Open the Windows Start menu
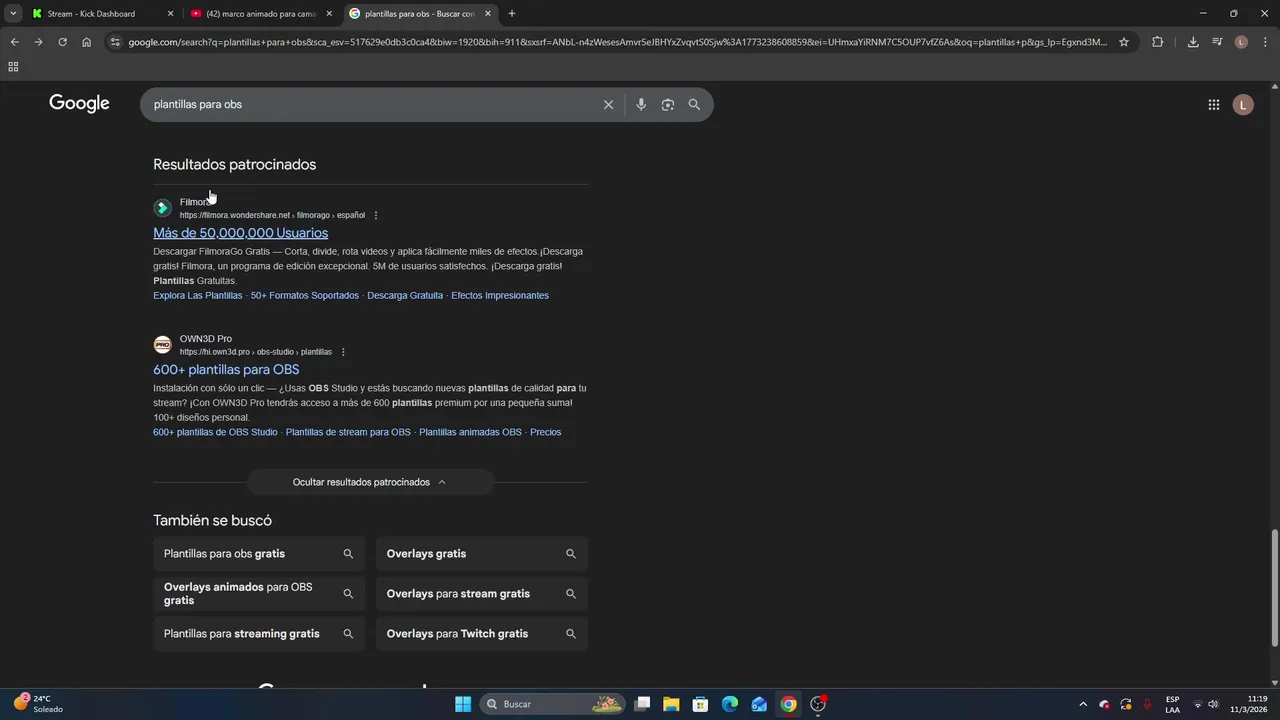1280x720 pixels. tap(463, 704)
